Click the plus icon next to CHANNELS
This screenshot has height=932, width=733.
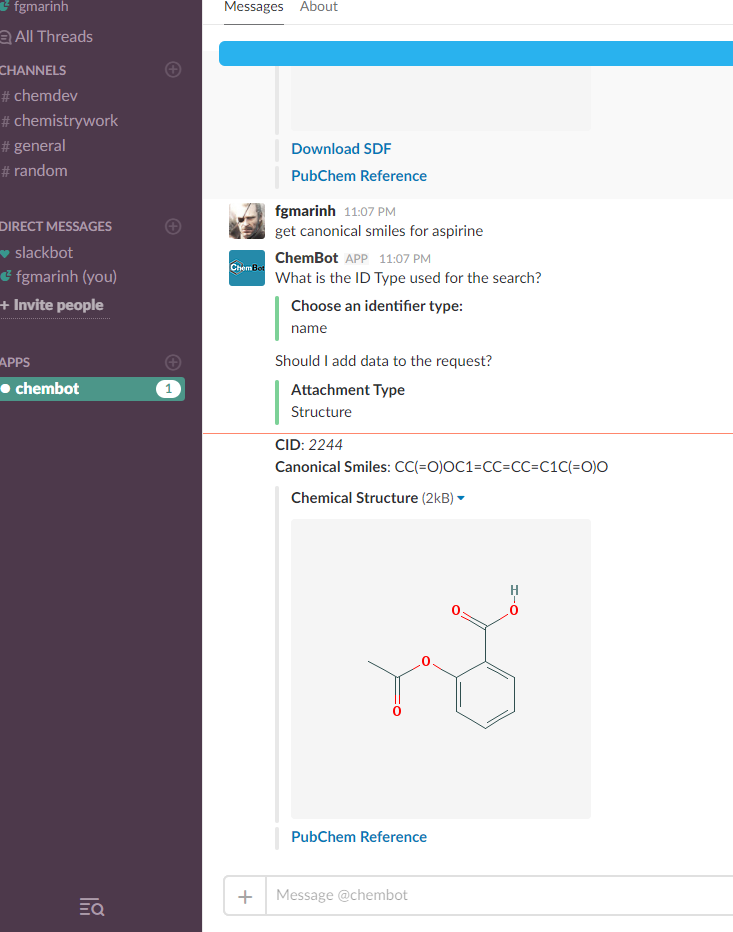click(172, 69)
